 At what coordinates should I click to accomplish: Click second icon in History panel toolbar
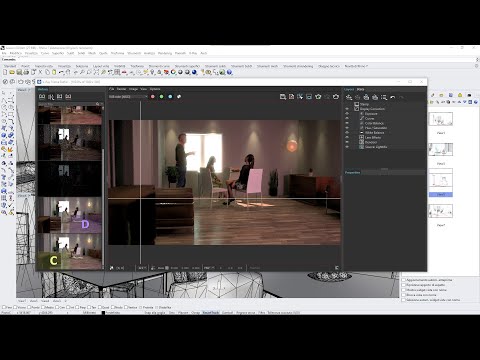point(51,97)
